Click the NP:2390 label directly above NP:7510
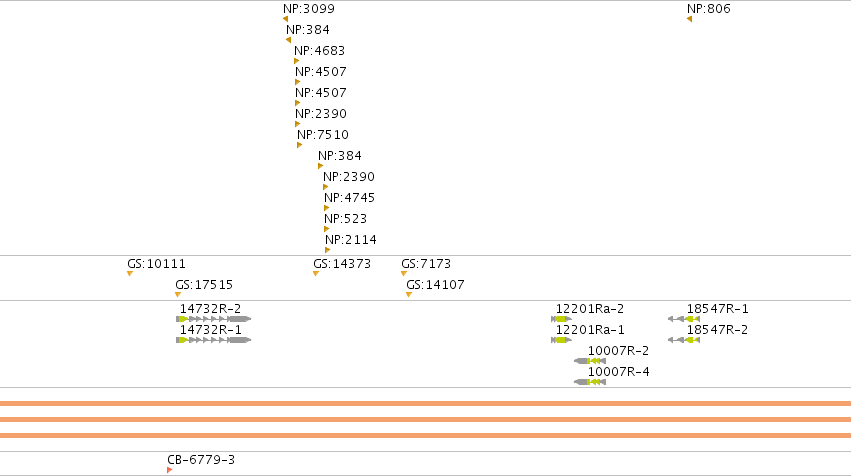Image resolution: width=851 pixels, height=476 pixels. pyautogui.click(x=321, y=114)
